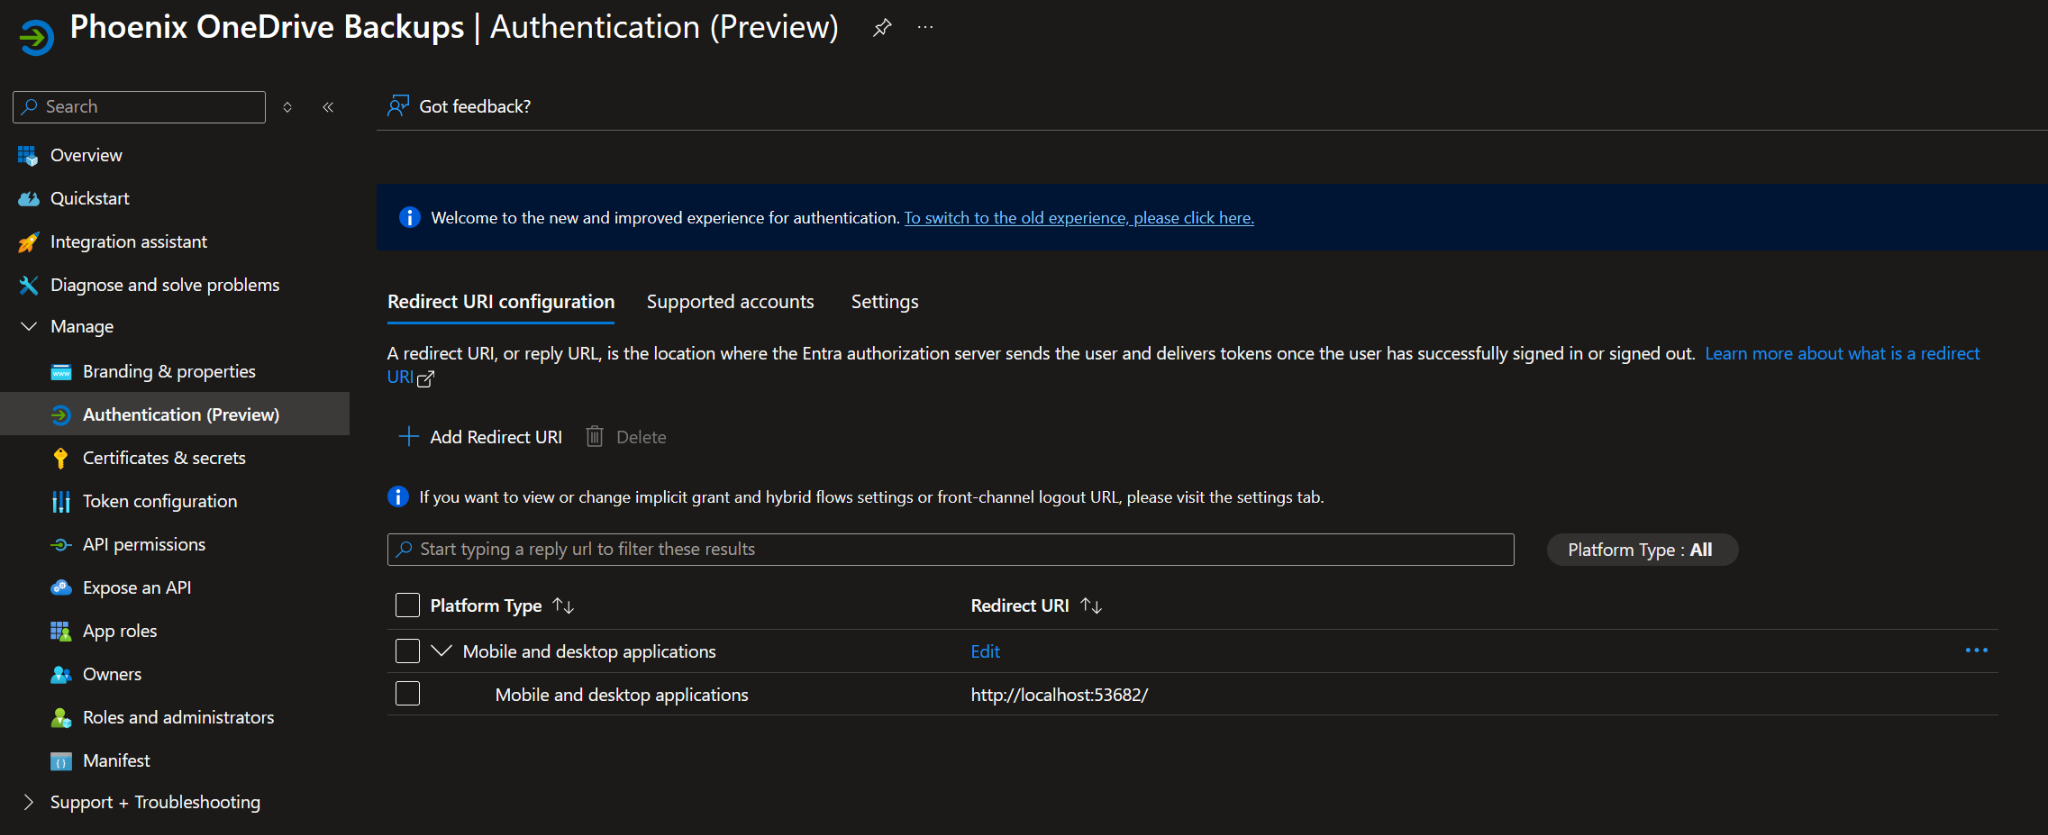2048x835 pixels.
Task: Switch to the Supported accounts tab
Action: point(730,302)
